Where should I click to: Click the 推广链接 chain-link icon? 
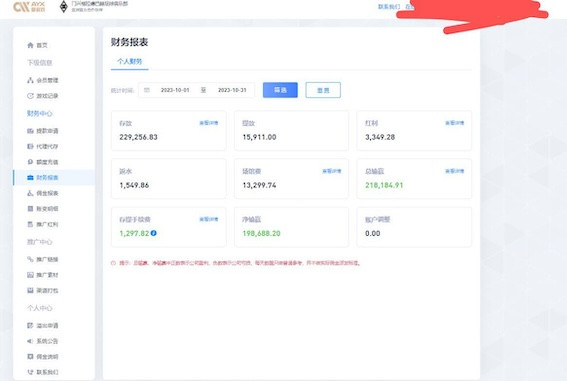30,259
